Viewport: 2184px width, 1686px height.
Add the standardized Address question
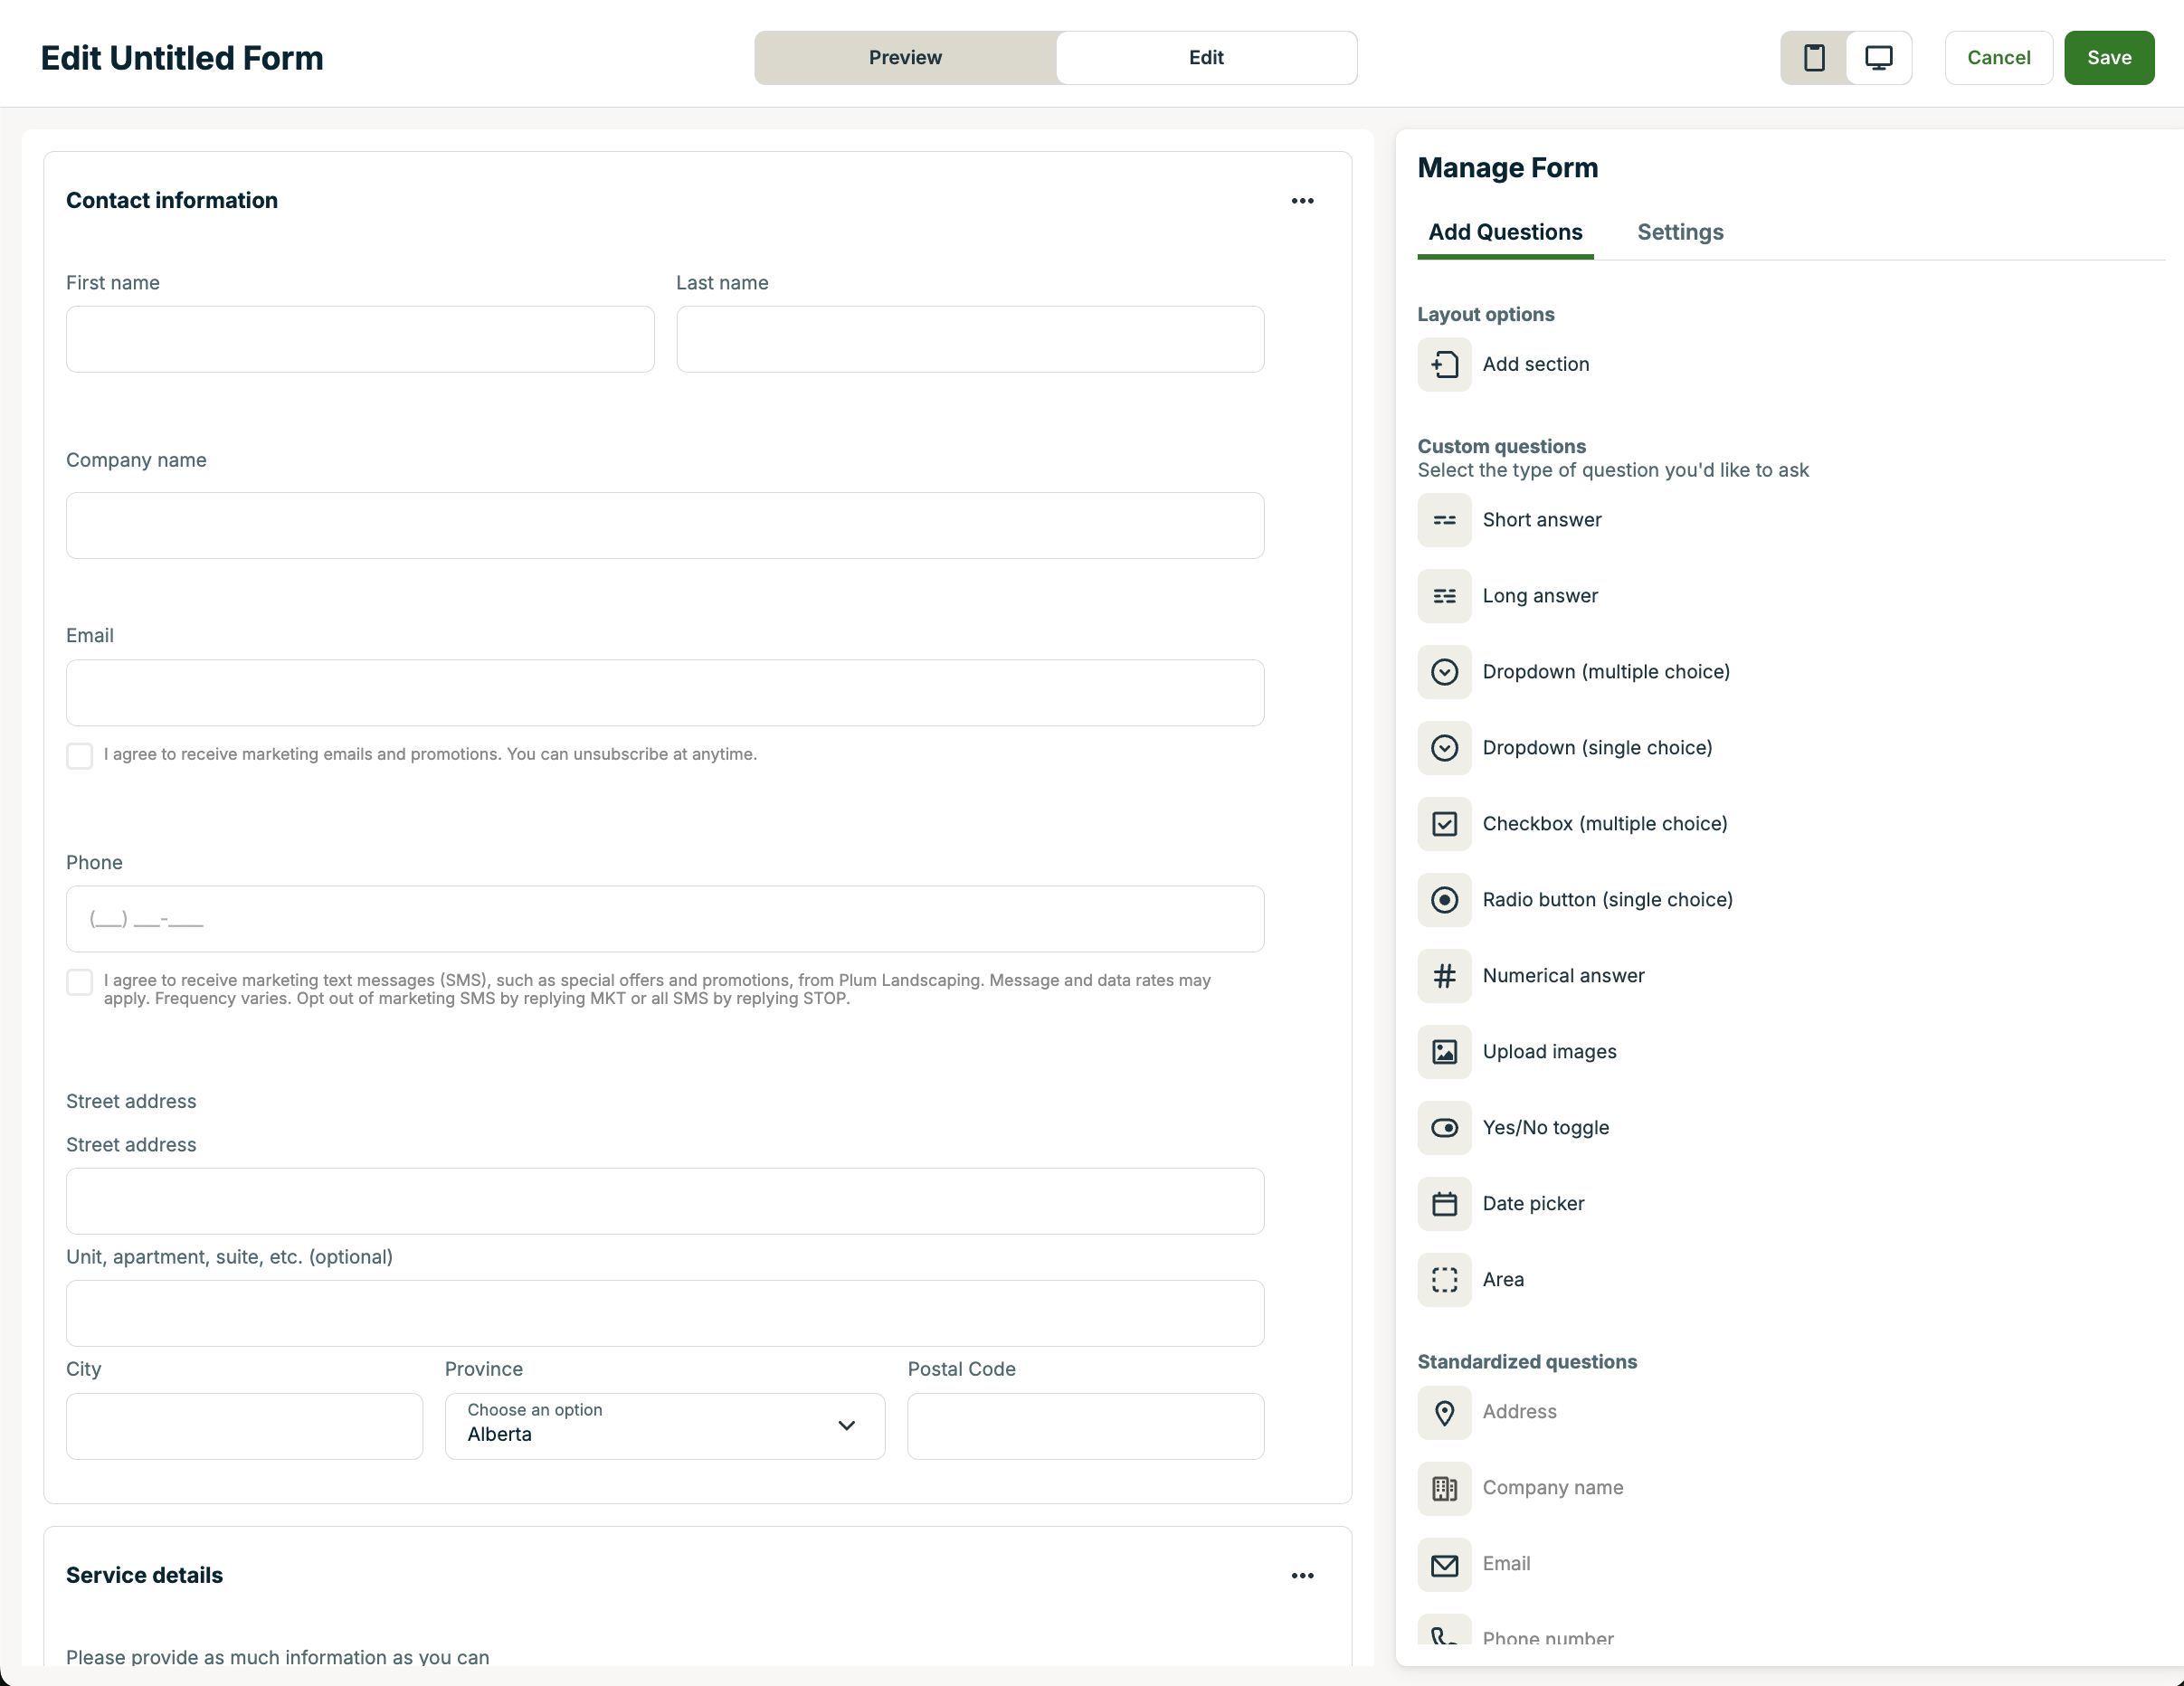point(1519,1411)
